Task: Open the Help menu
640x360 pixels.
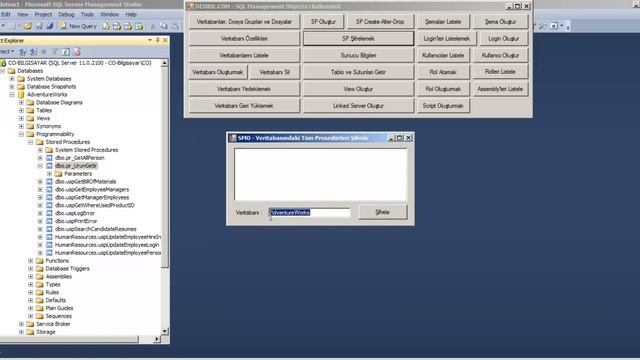Action: [131, 14]
